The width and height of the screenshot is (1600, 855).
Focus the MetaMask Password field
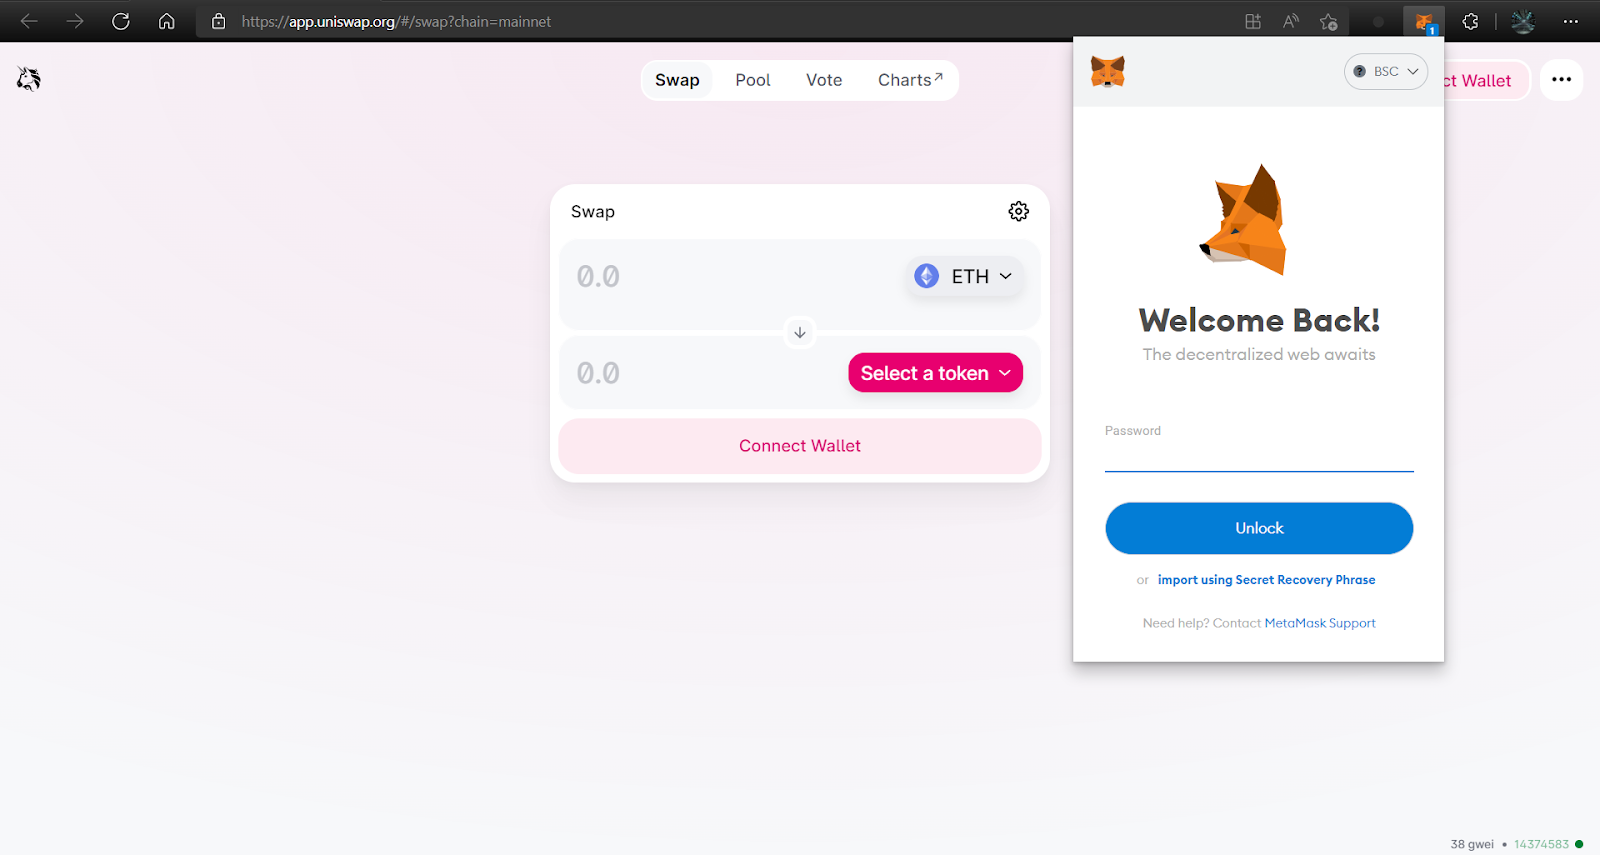click(x=1259, y=455)
